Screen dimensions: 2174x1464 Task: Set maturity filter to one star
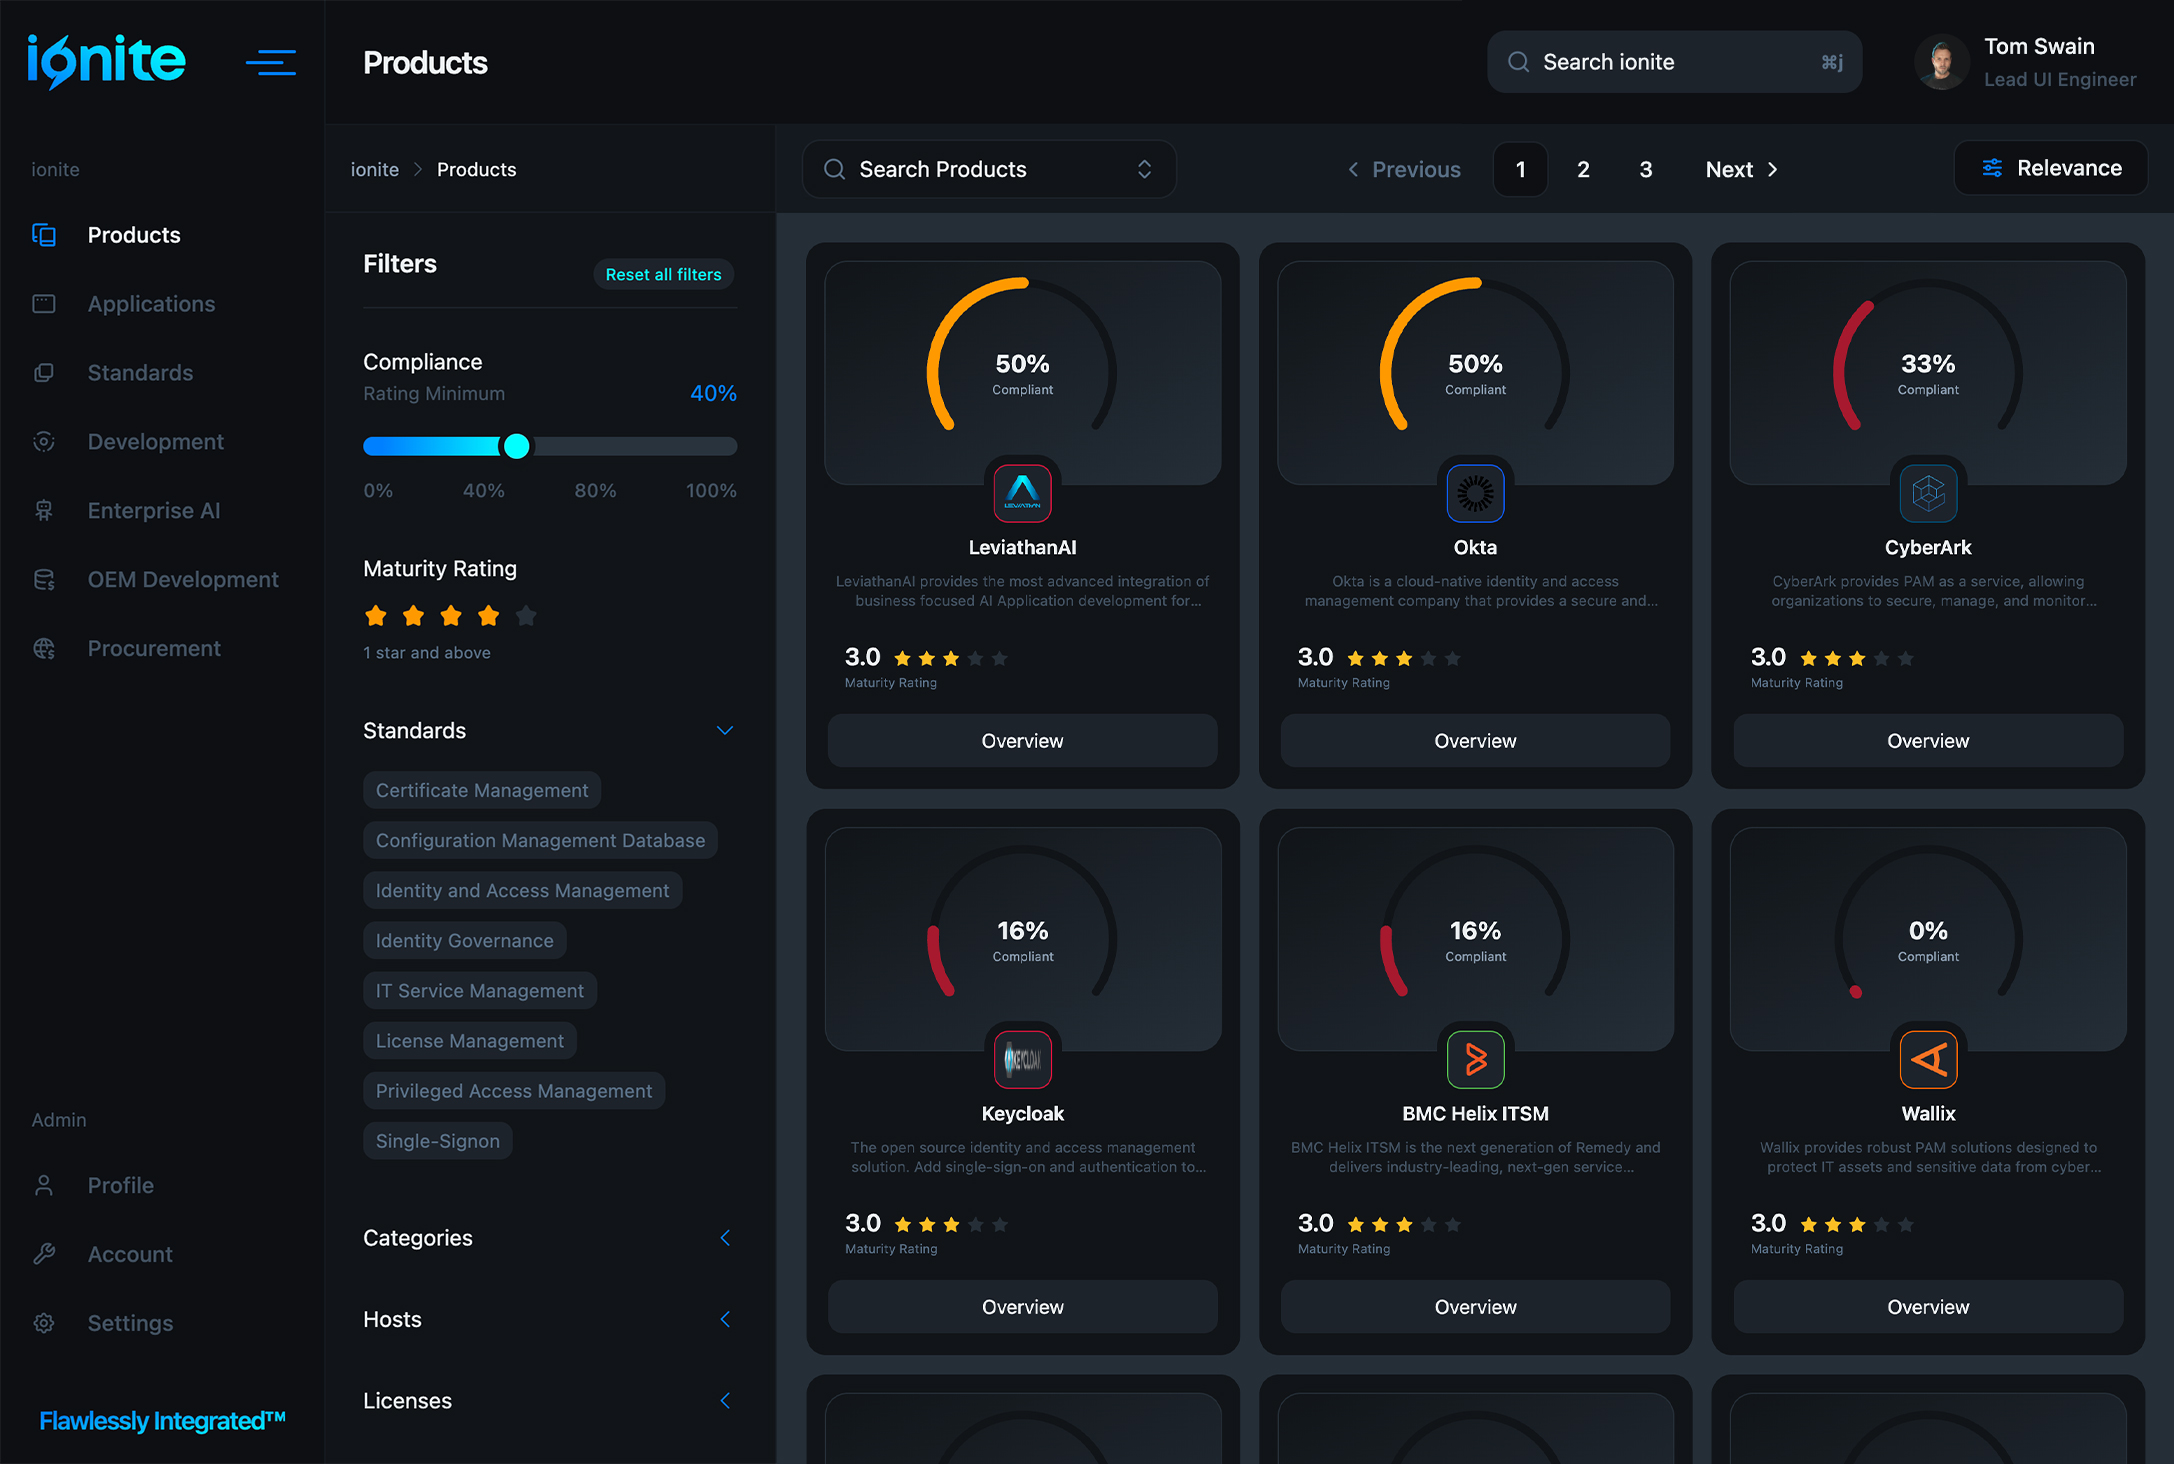pos(376,616)
